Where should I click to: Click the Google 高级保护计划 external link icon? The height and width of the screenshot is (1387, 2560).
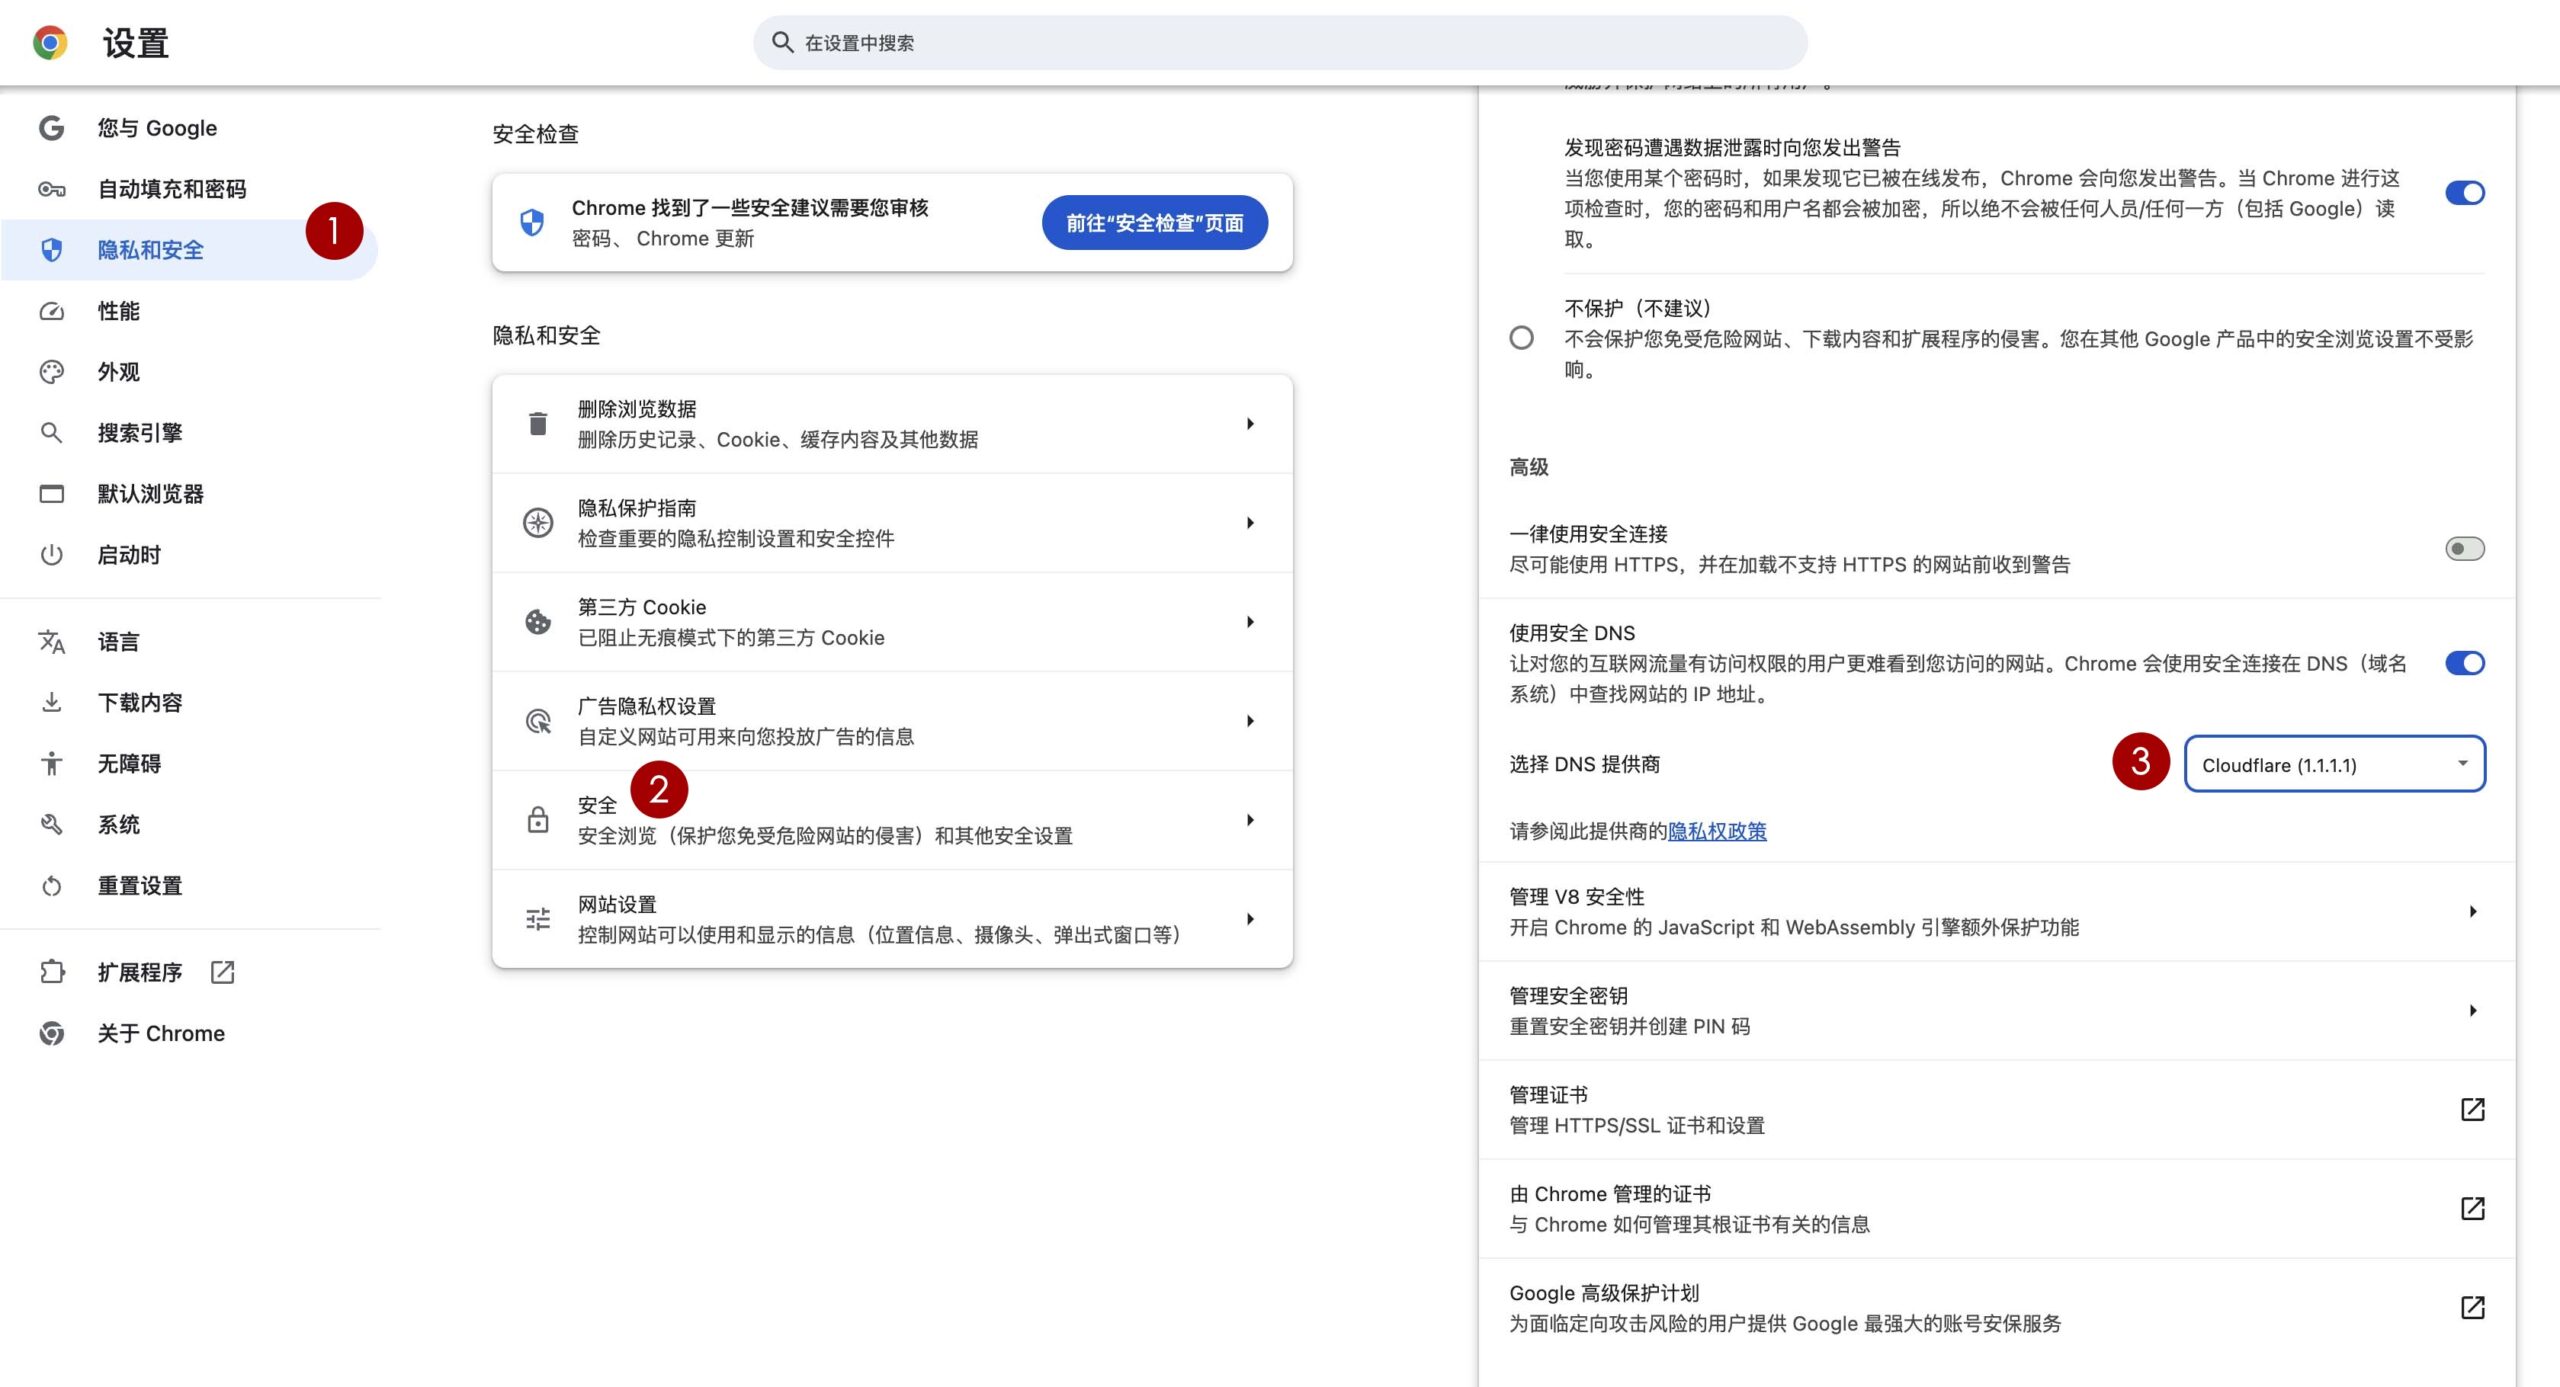(x=2471, y=1306)
